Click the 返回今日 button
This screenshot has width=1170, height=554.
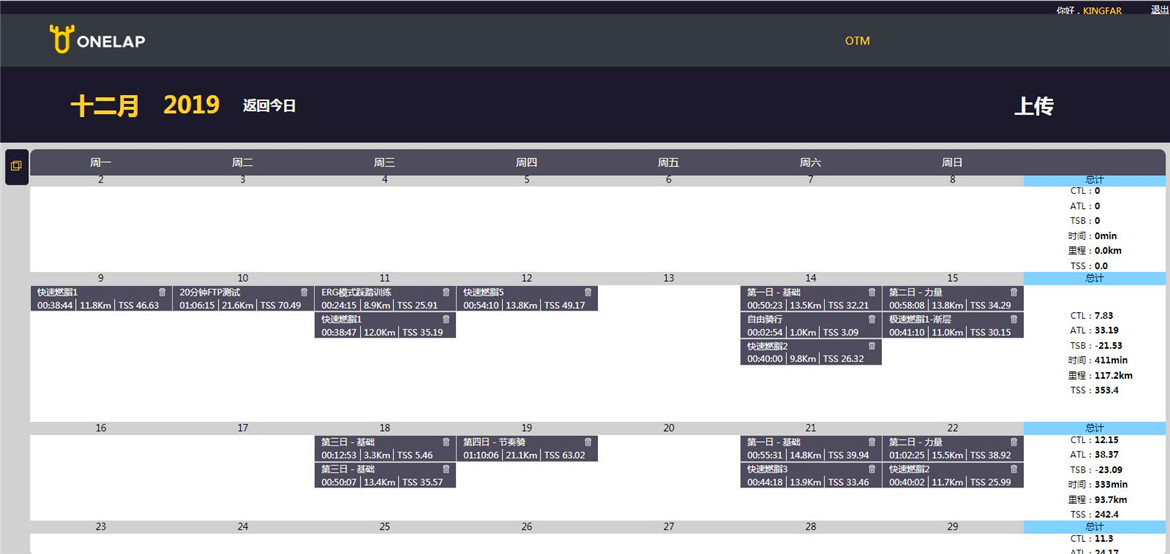click(269, 106)
